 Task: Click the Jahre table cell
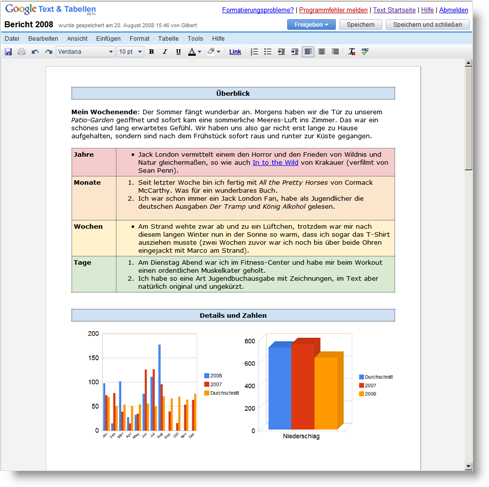pyautogui.click(x=94, y=162)
